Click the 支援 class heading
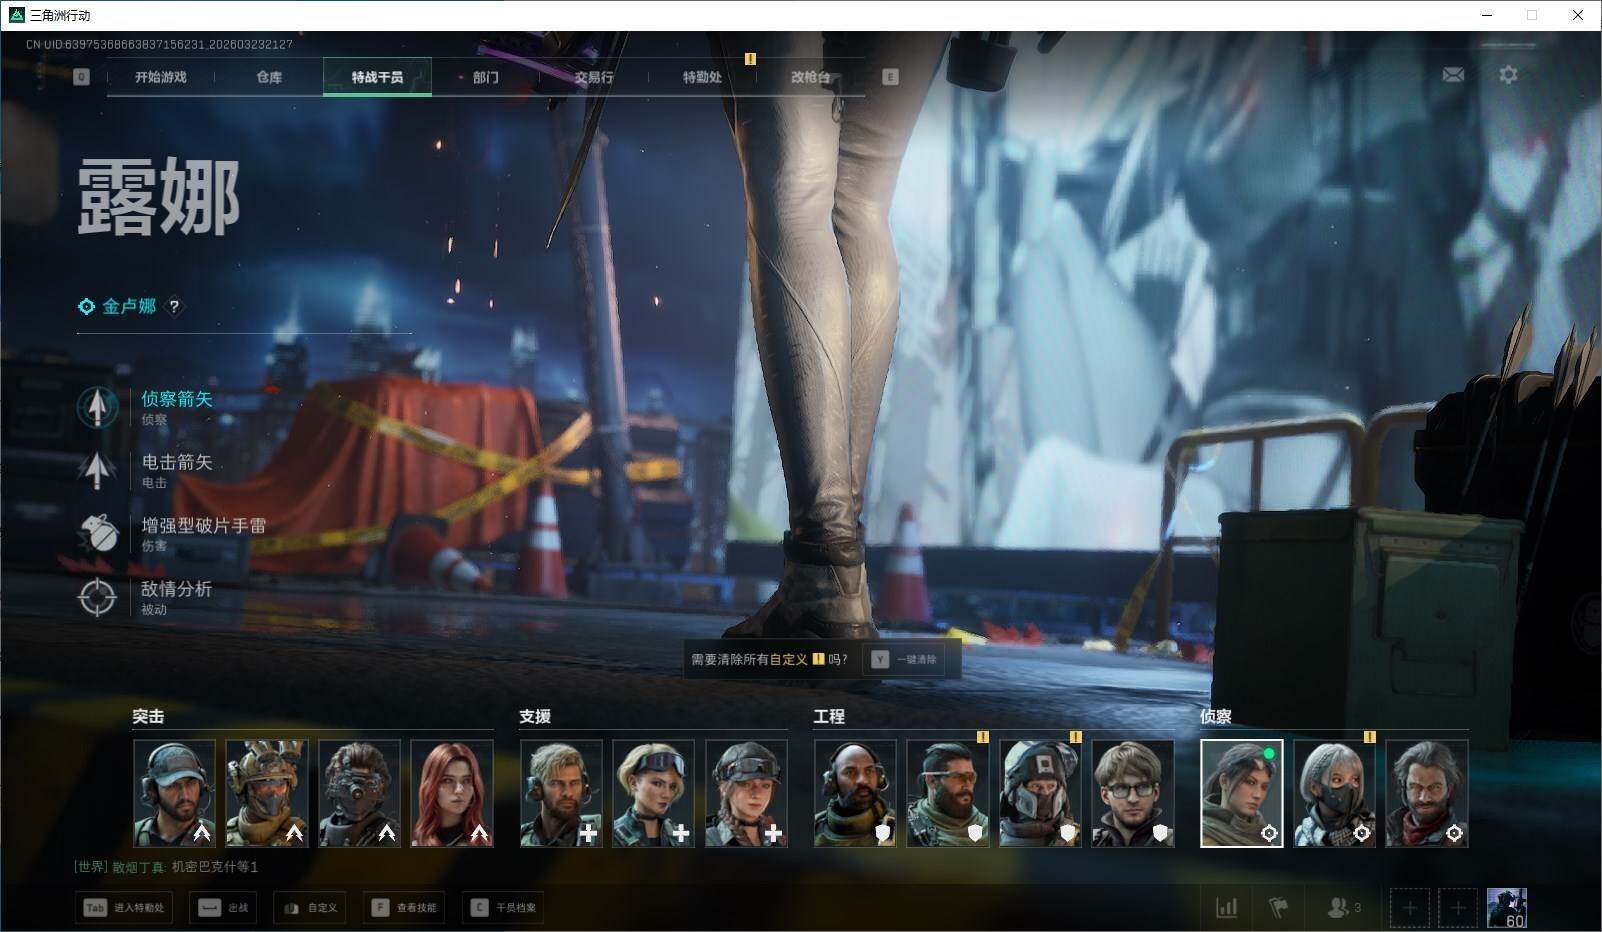 coord(535,716)
